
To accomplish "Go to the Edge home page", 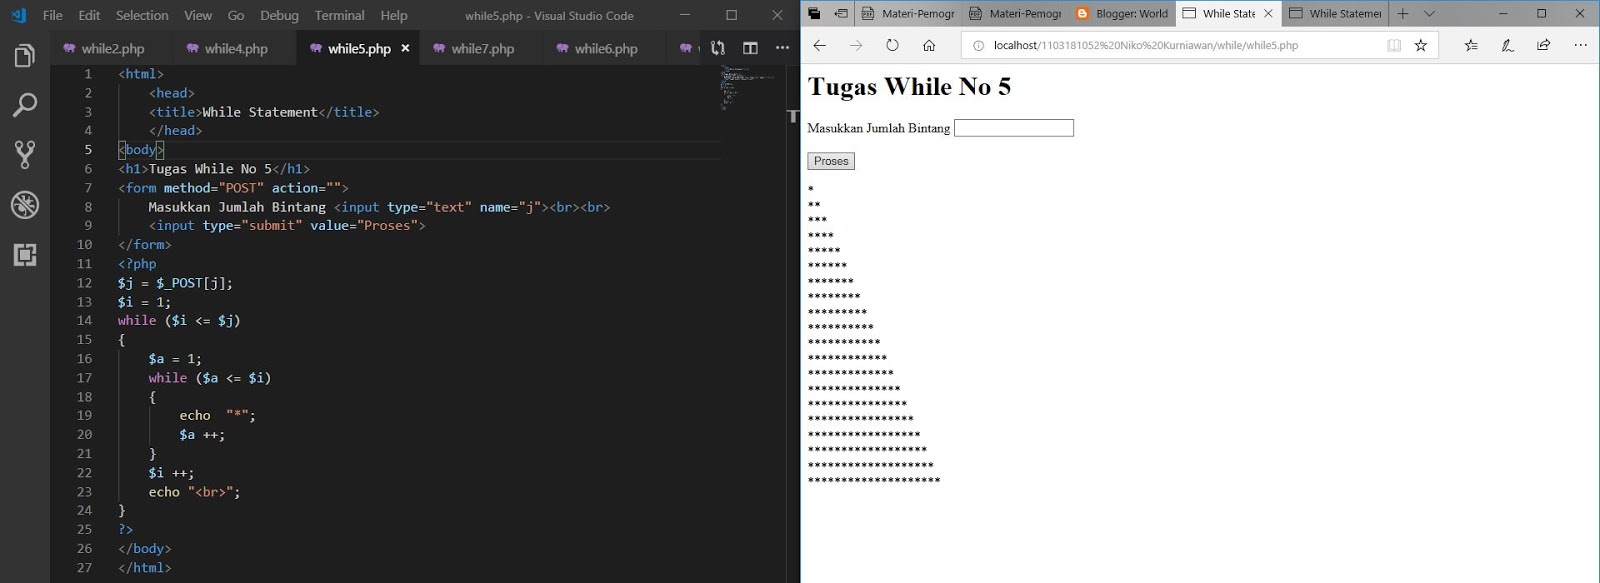I will click(x=929, y=45).
